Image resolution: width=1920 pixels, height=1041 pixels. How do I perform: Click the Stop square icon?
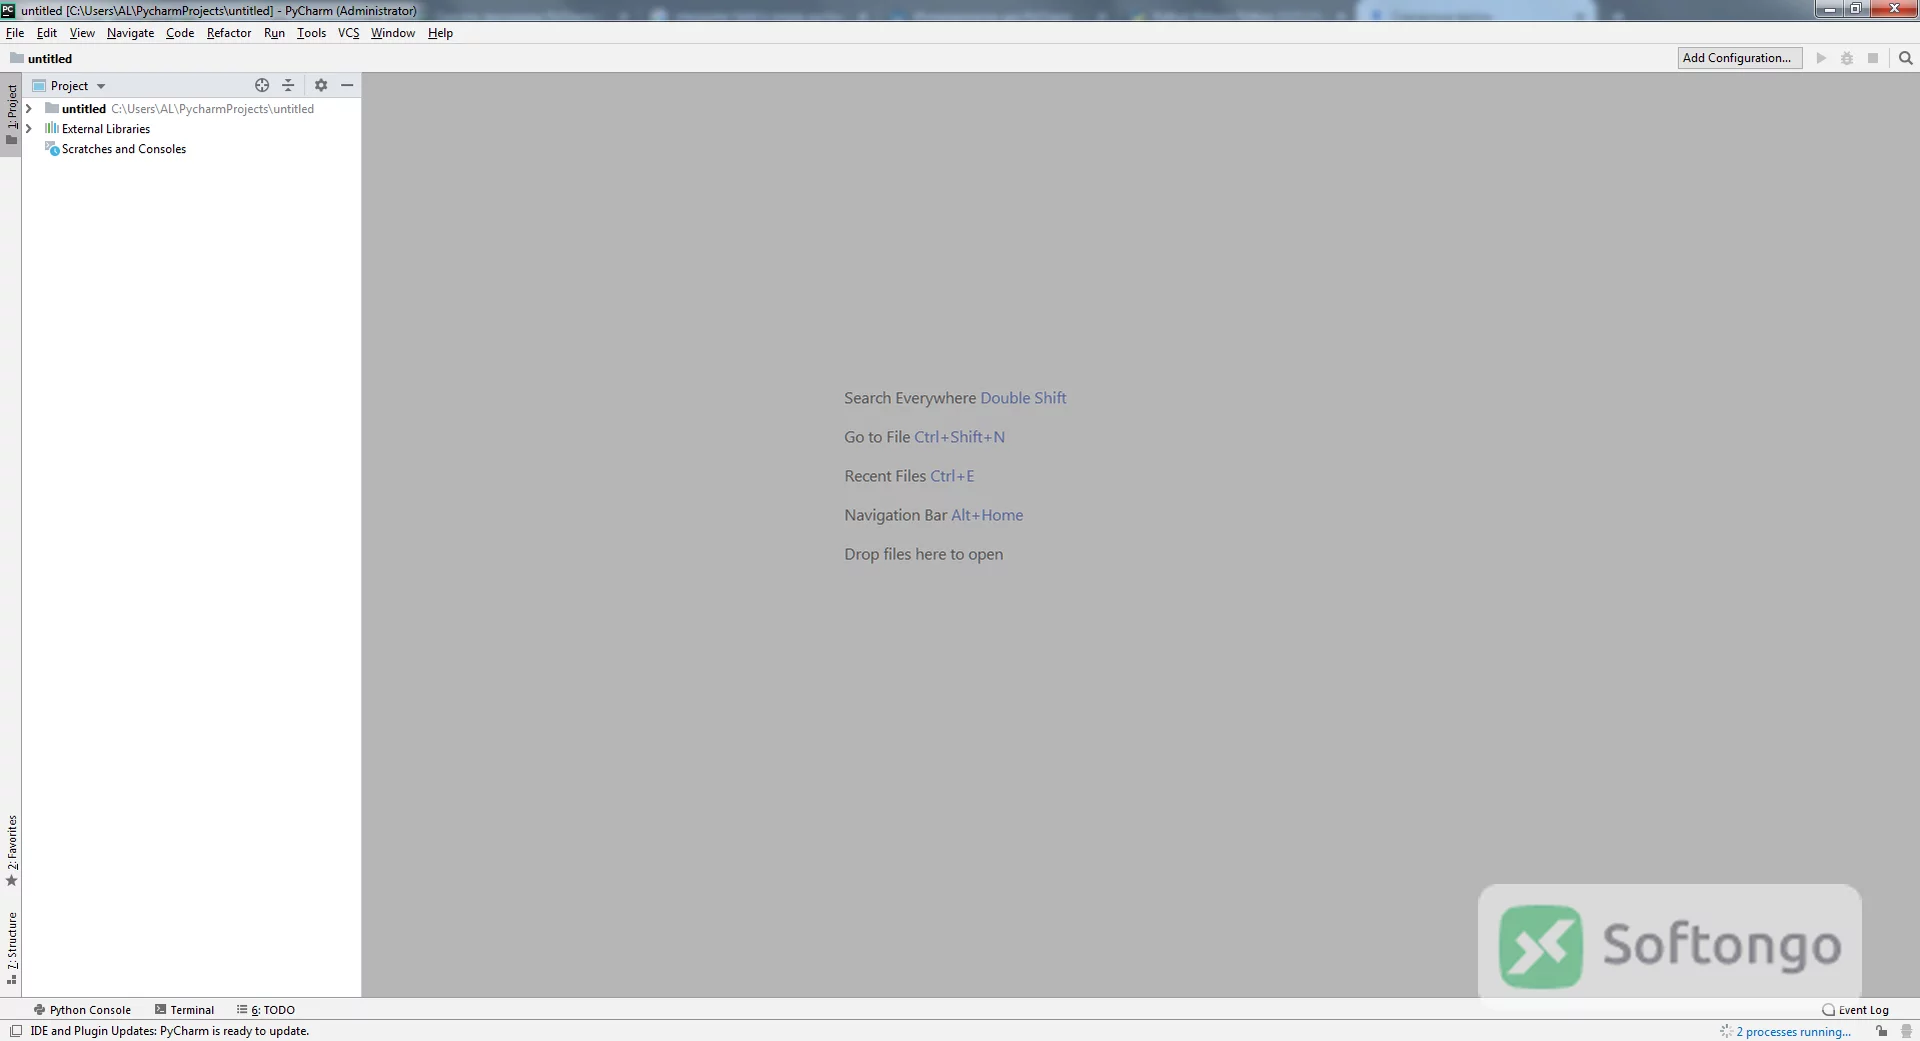pos(1873,58)
